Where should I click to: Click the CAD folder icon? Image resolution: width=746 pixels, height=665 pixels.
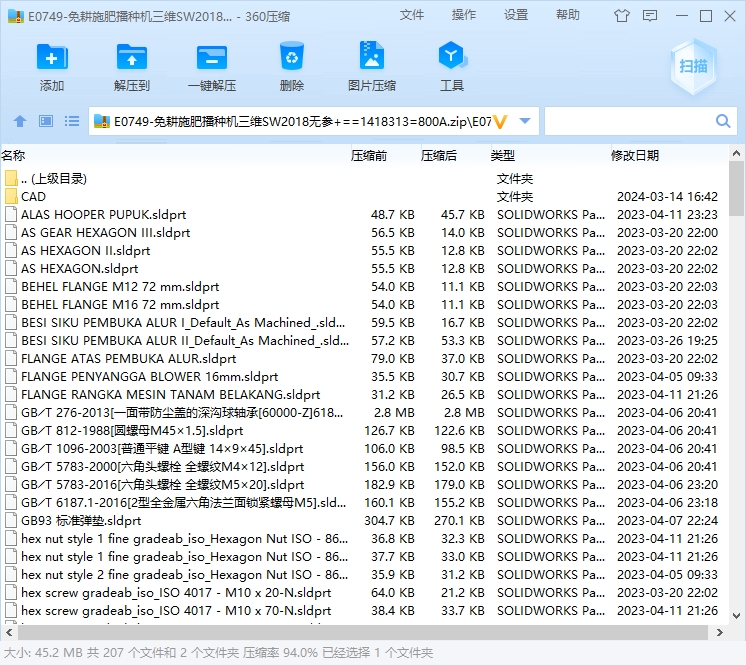coord(11,196)
